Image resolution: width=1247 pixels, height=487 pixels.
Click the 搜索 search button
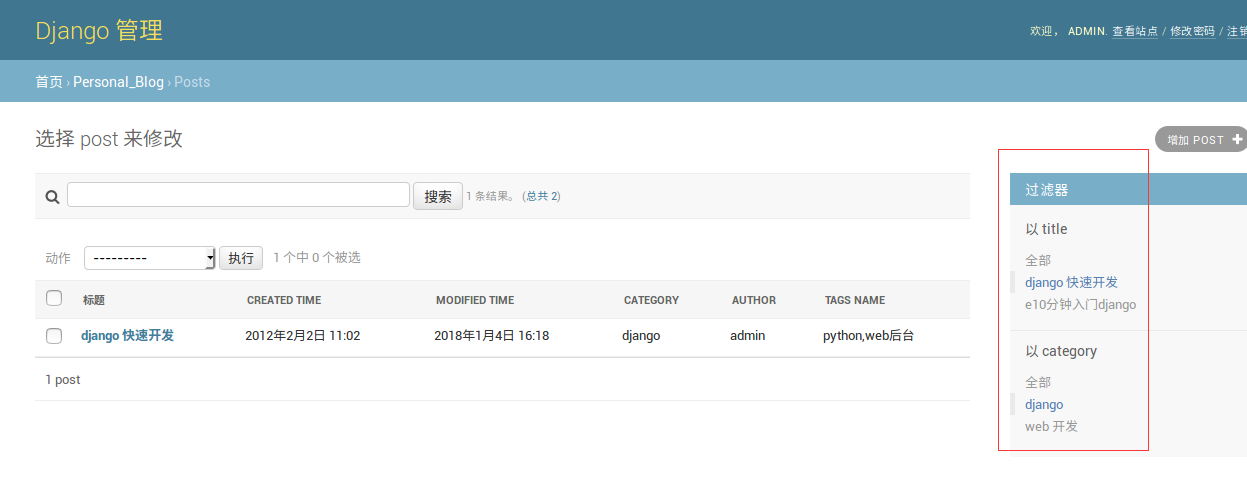(x=437, y=196)
